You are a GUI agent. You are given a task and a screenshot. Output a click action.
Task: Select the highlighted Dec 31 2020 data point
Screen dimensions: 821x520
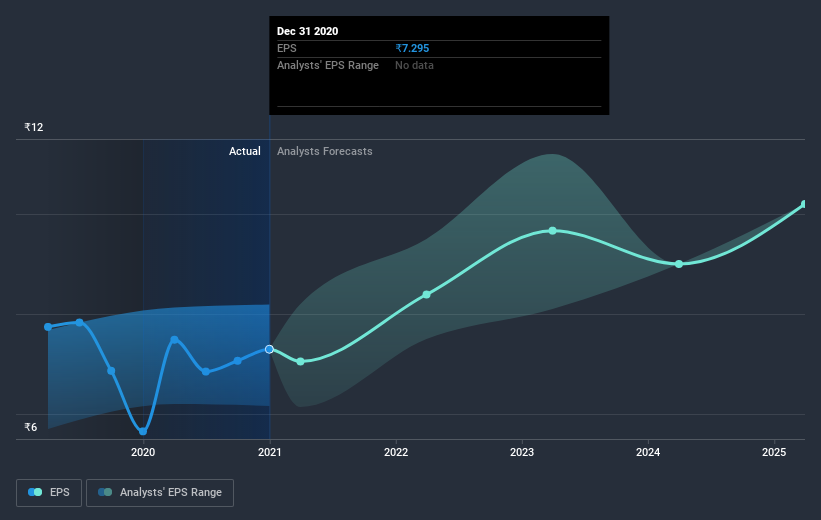[269, 349]
